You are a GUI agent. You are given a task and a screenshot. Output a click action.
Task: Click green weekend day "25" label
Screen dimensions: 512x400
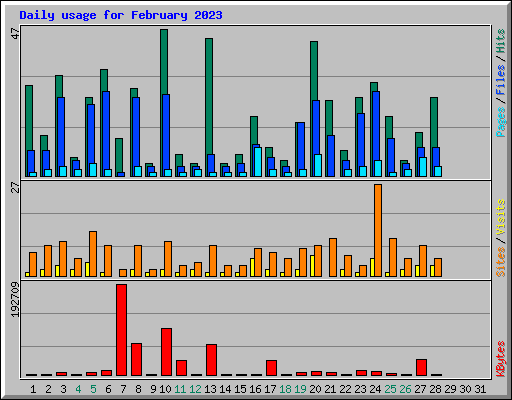click(x=391, y=389)
